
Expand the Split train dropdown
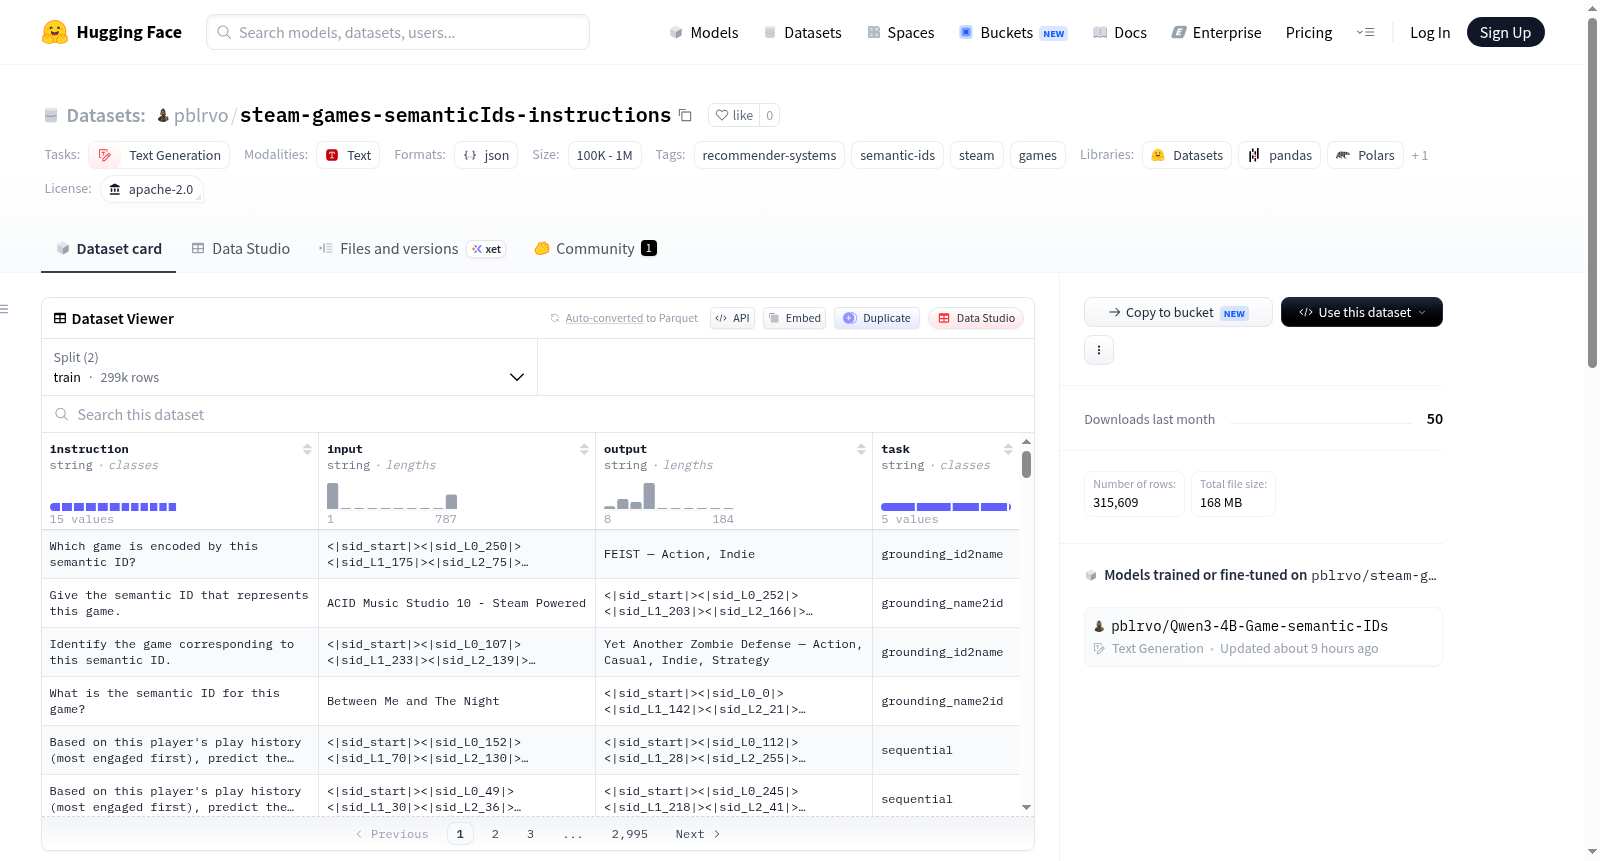pyautogui.click(x=289, y=367)
